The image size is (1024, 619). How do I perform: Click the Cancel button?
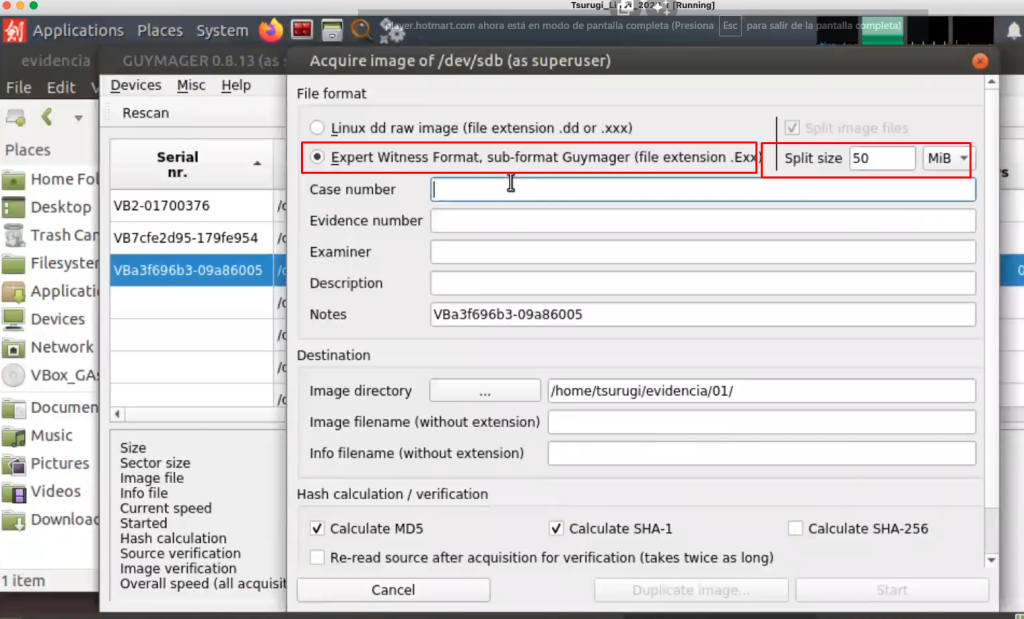[x=393, y=590]
